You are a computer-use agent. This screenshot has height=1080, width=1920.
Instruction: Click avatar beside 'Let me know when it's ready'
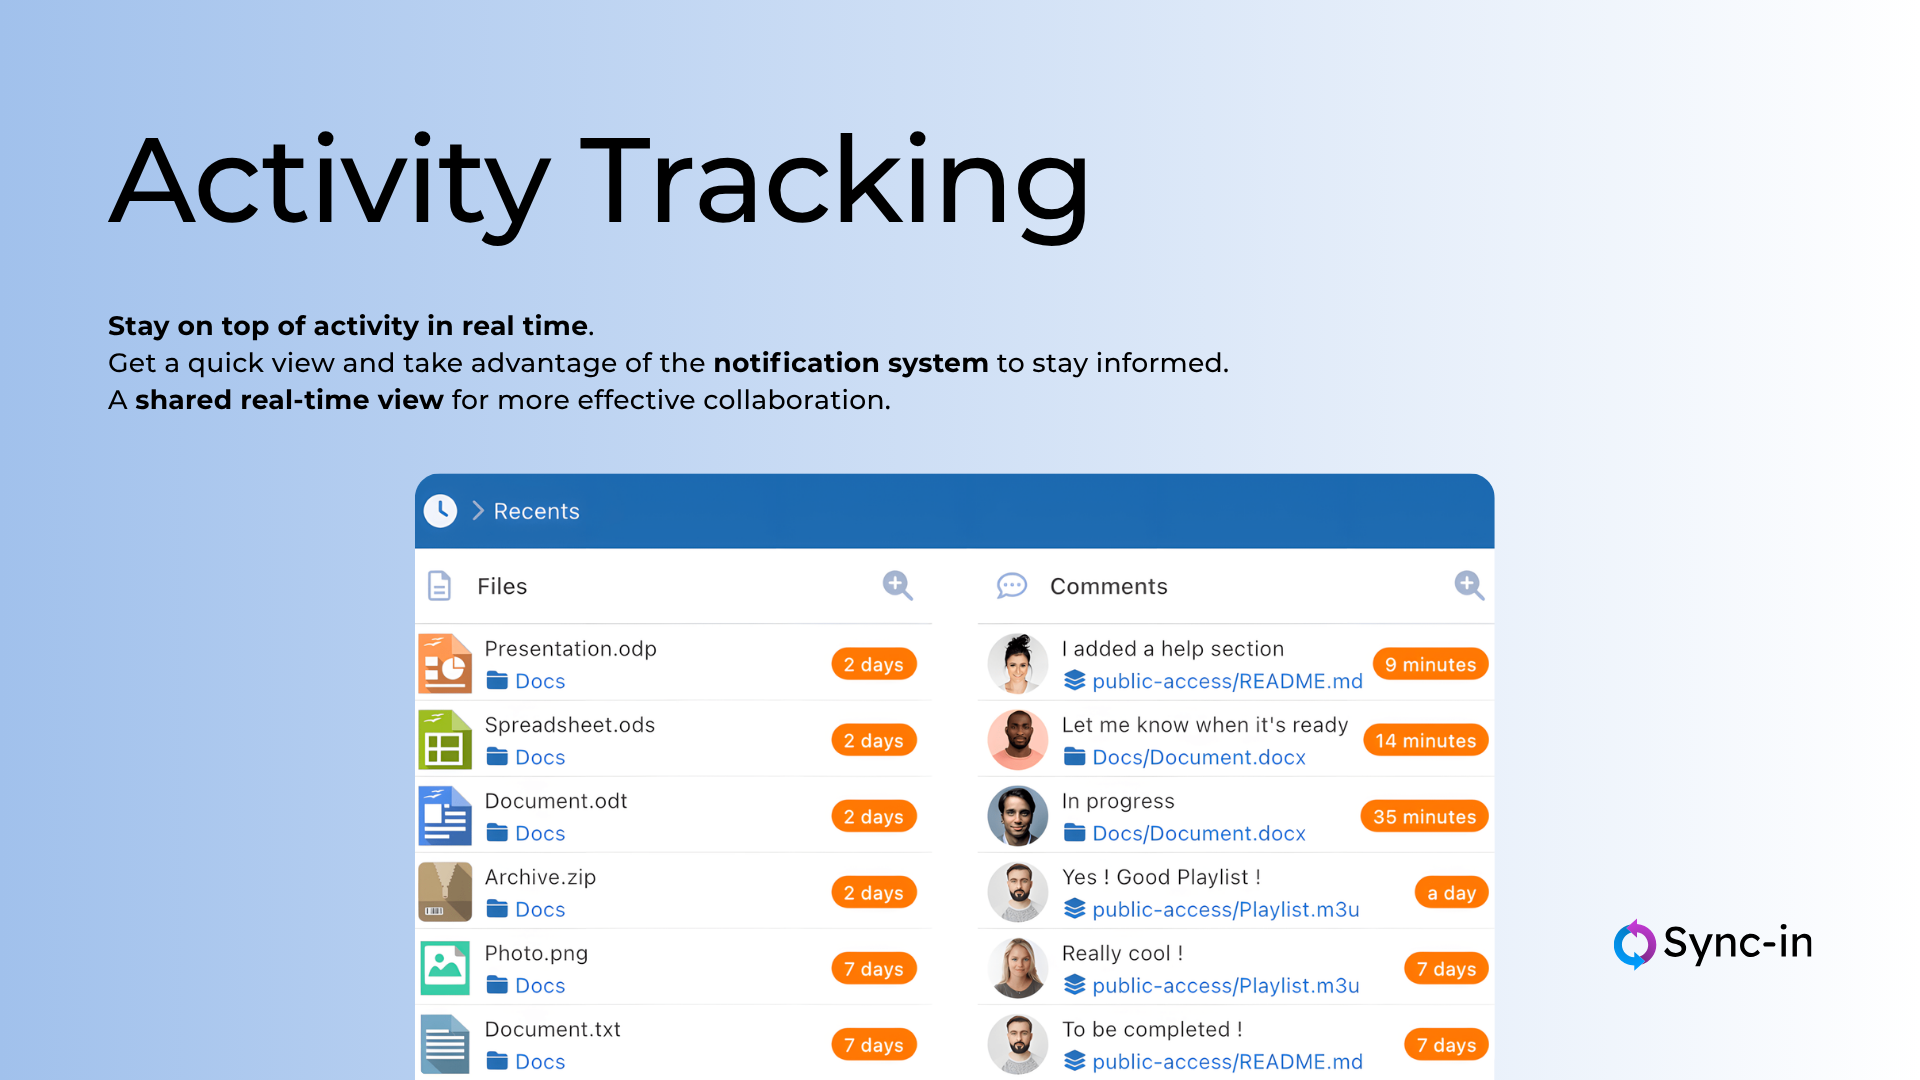(x=1017, y=740)
